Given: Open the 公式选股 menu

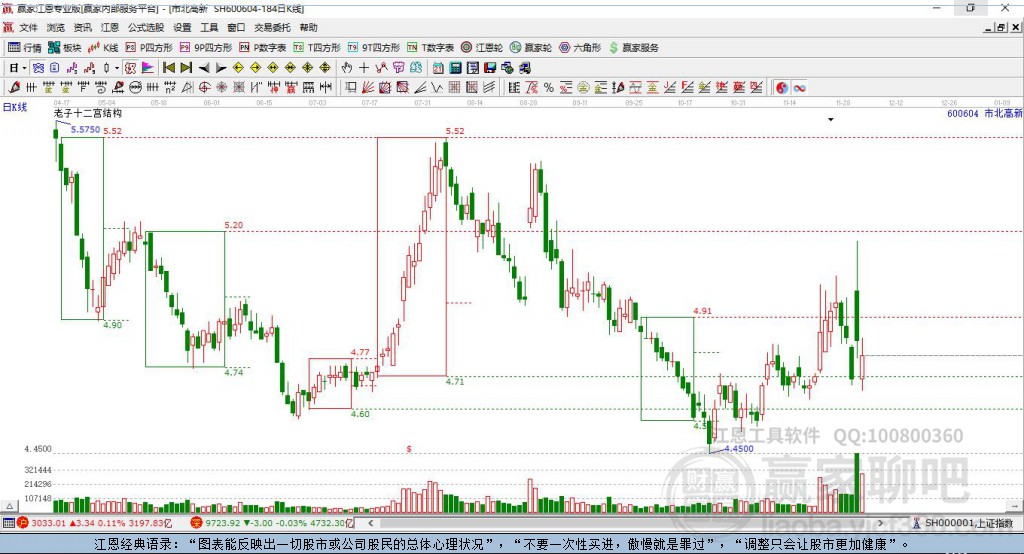Looking at the screenshot, I should (x=146, y=27).
